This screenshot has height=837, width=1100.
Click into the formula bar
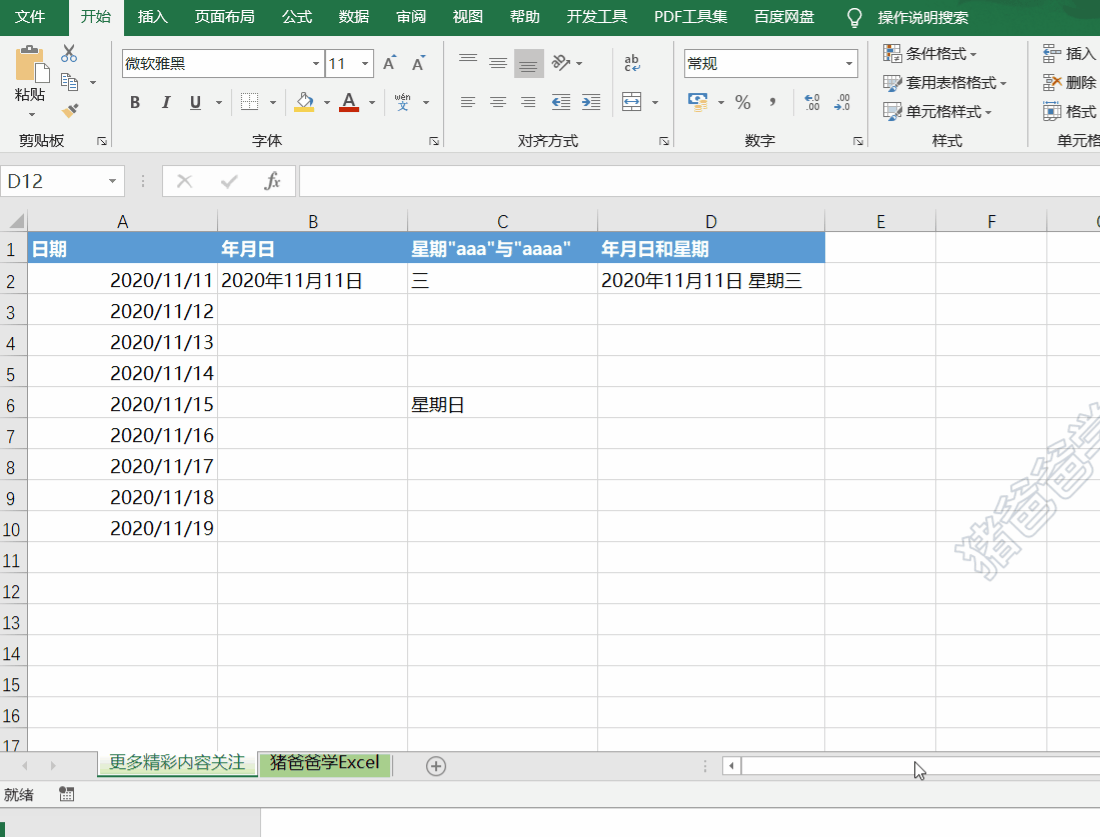pos(699,182)
